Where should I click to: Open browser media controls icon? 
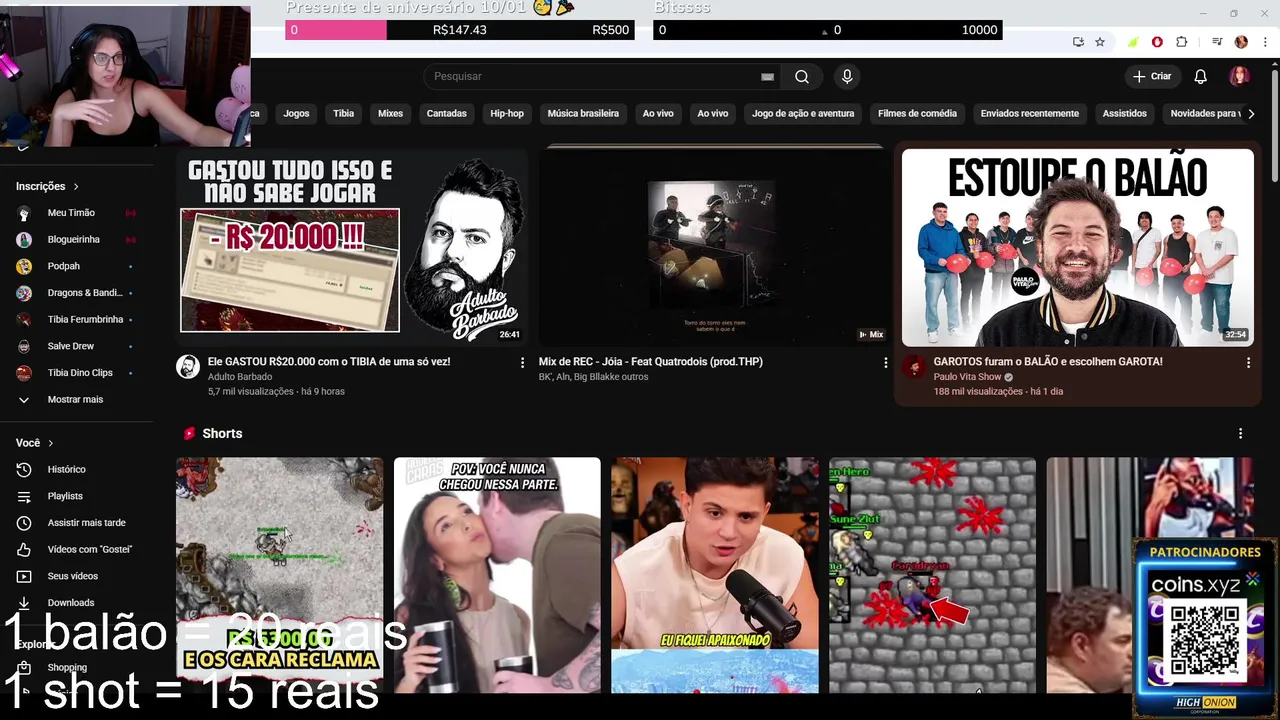1217,42
